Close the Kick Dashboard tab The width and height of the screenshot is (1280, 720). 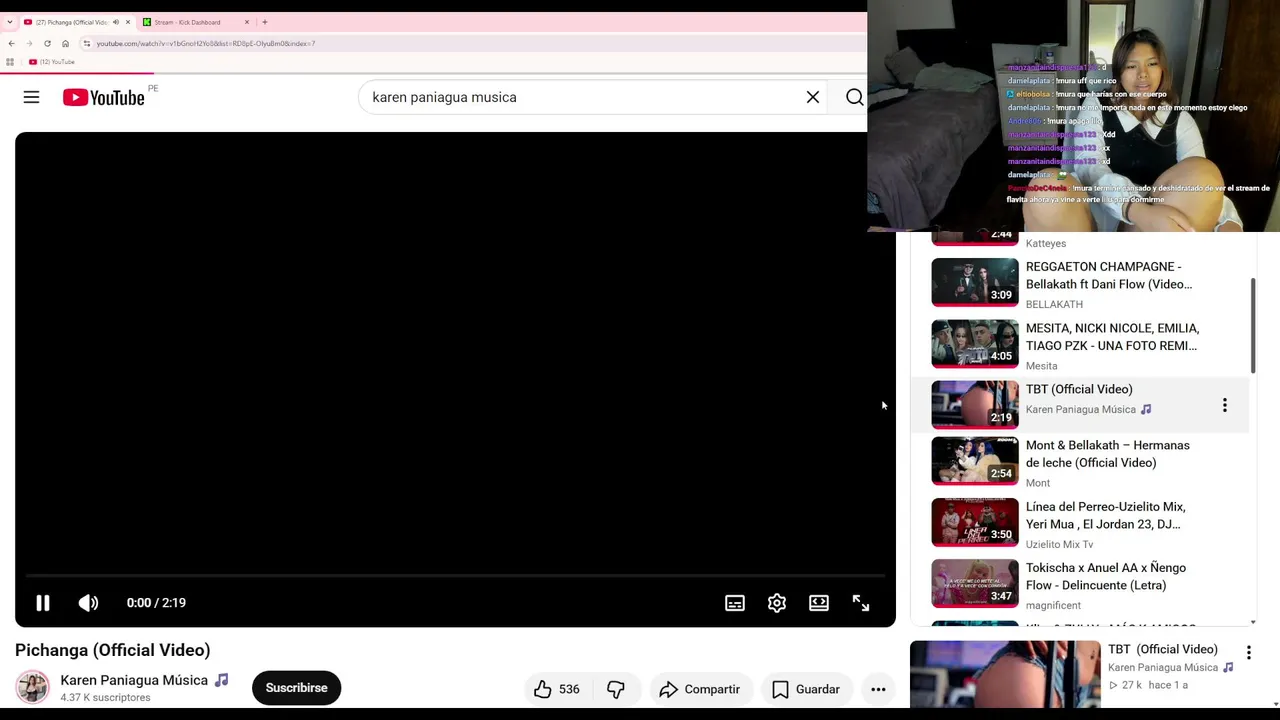click(x=247, y=22)
